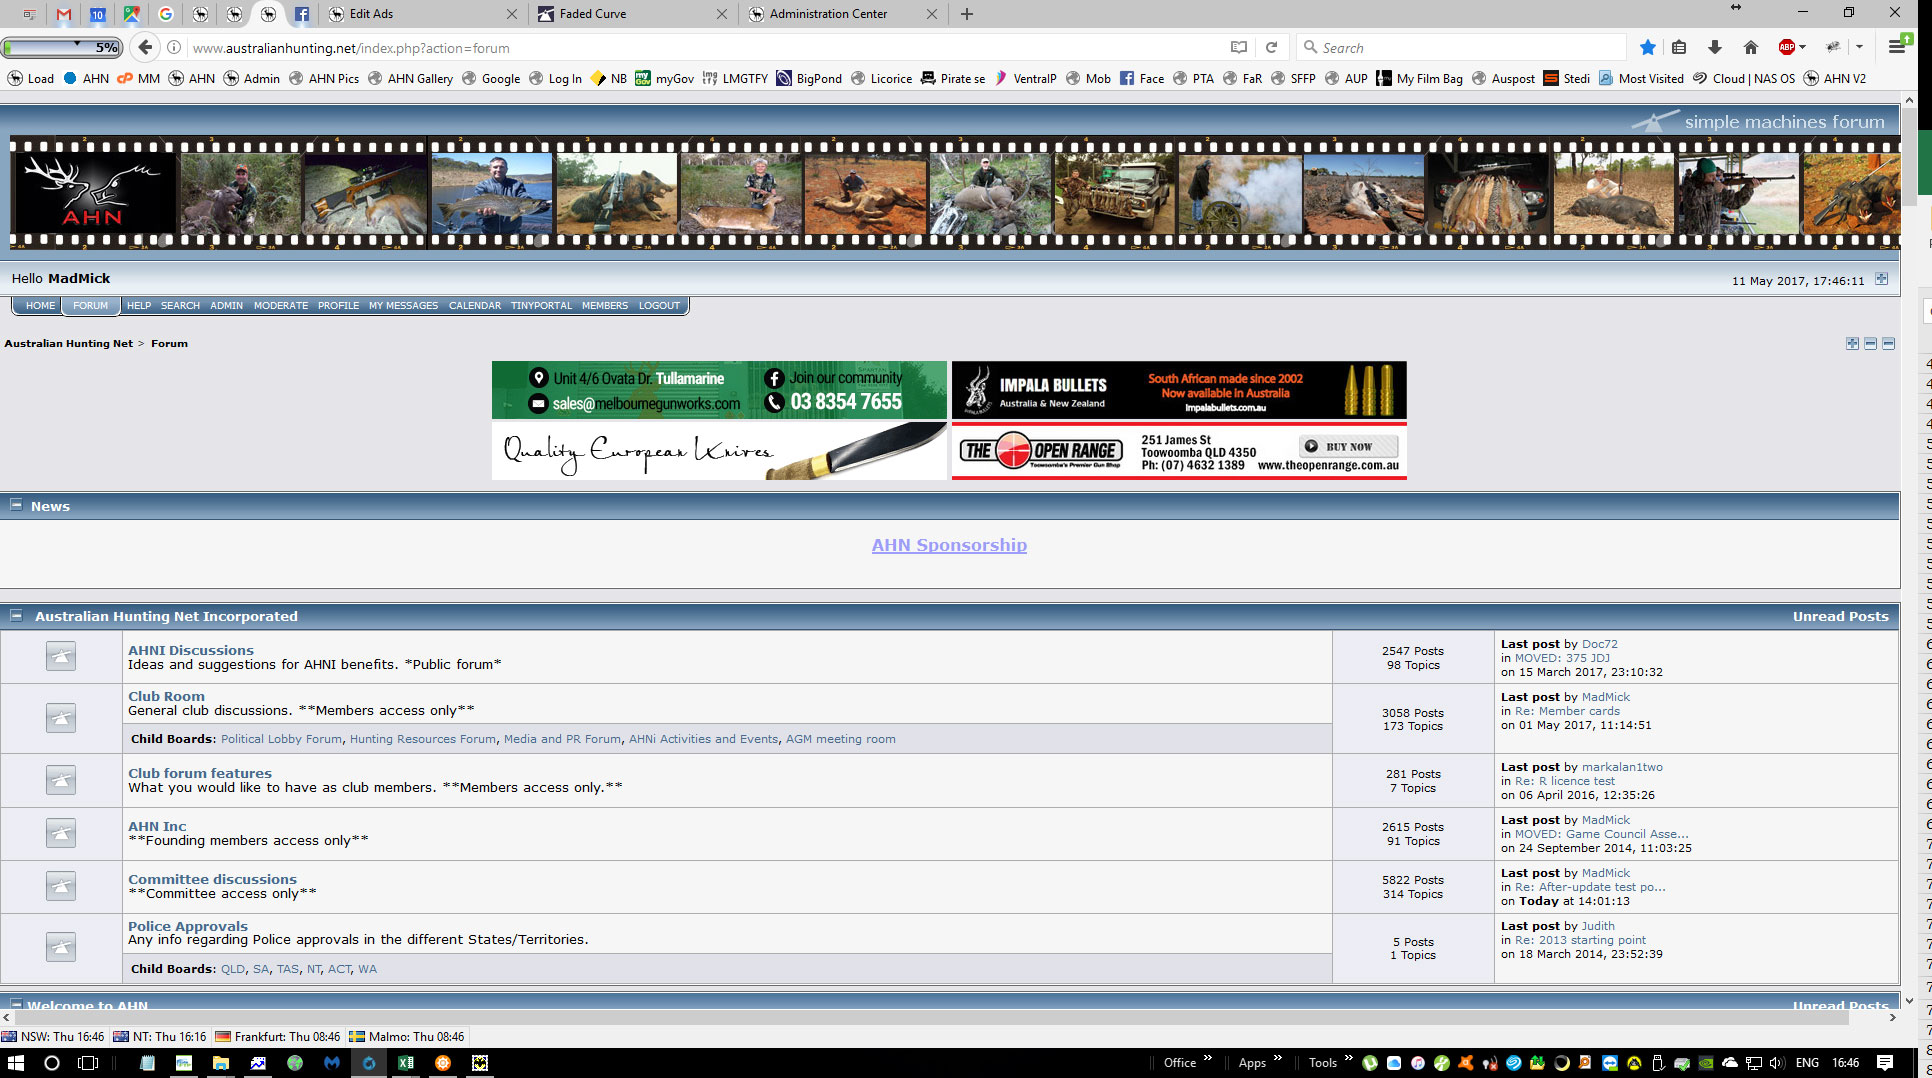
Task: Open the MY MESSAGES menu item
Action: pyautogui.click(x=403, y=306)
